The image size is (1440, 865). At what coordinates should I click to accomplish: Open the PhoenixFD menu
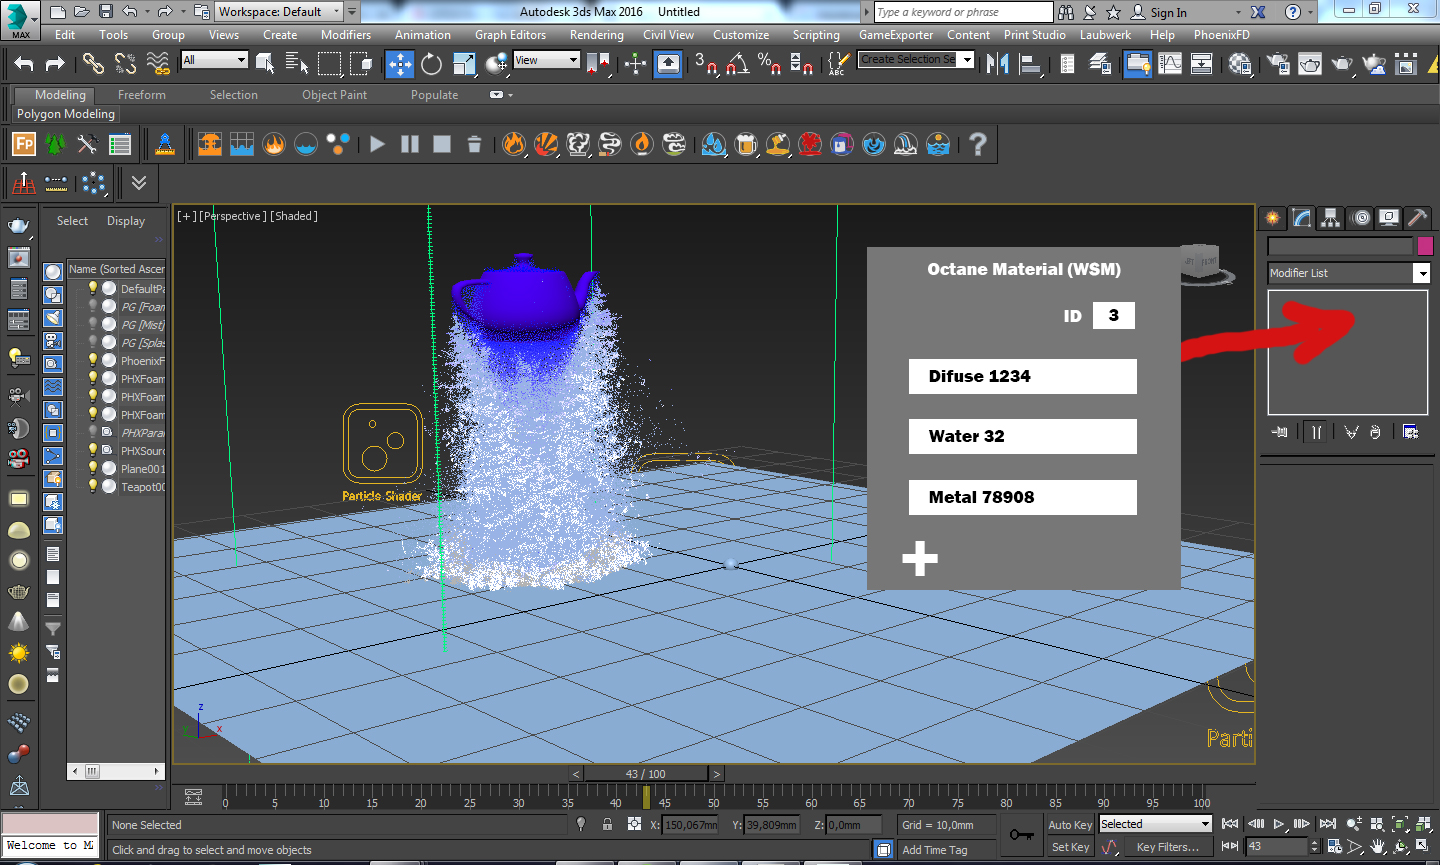1222,35
